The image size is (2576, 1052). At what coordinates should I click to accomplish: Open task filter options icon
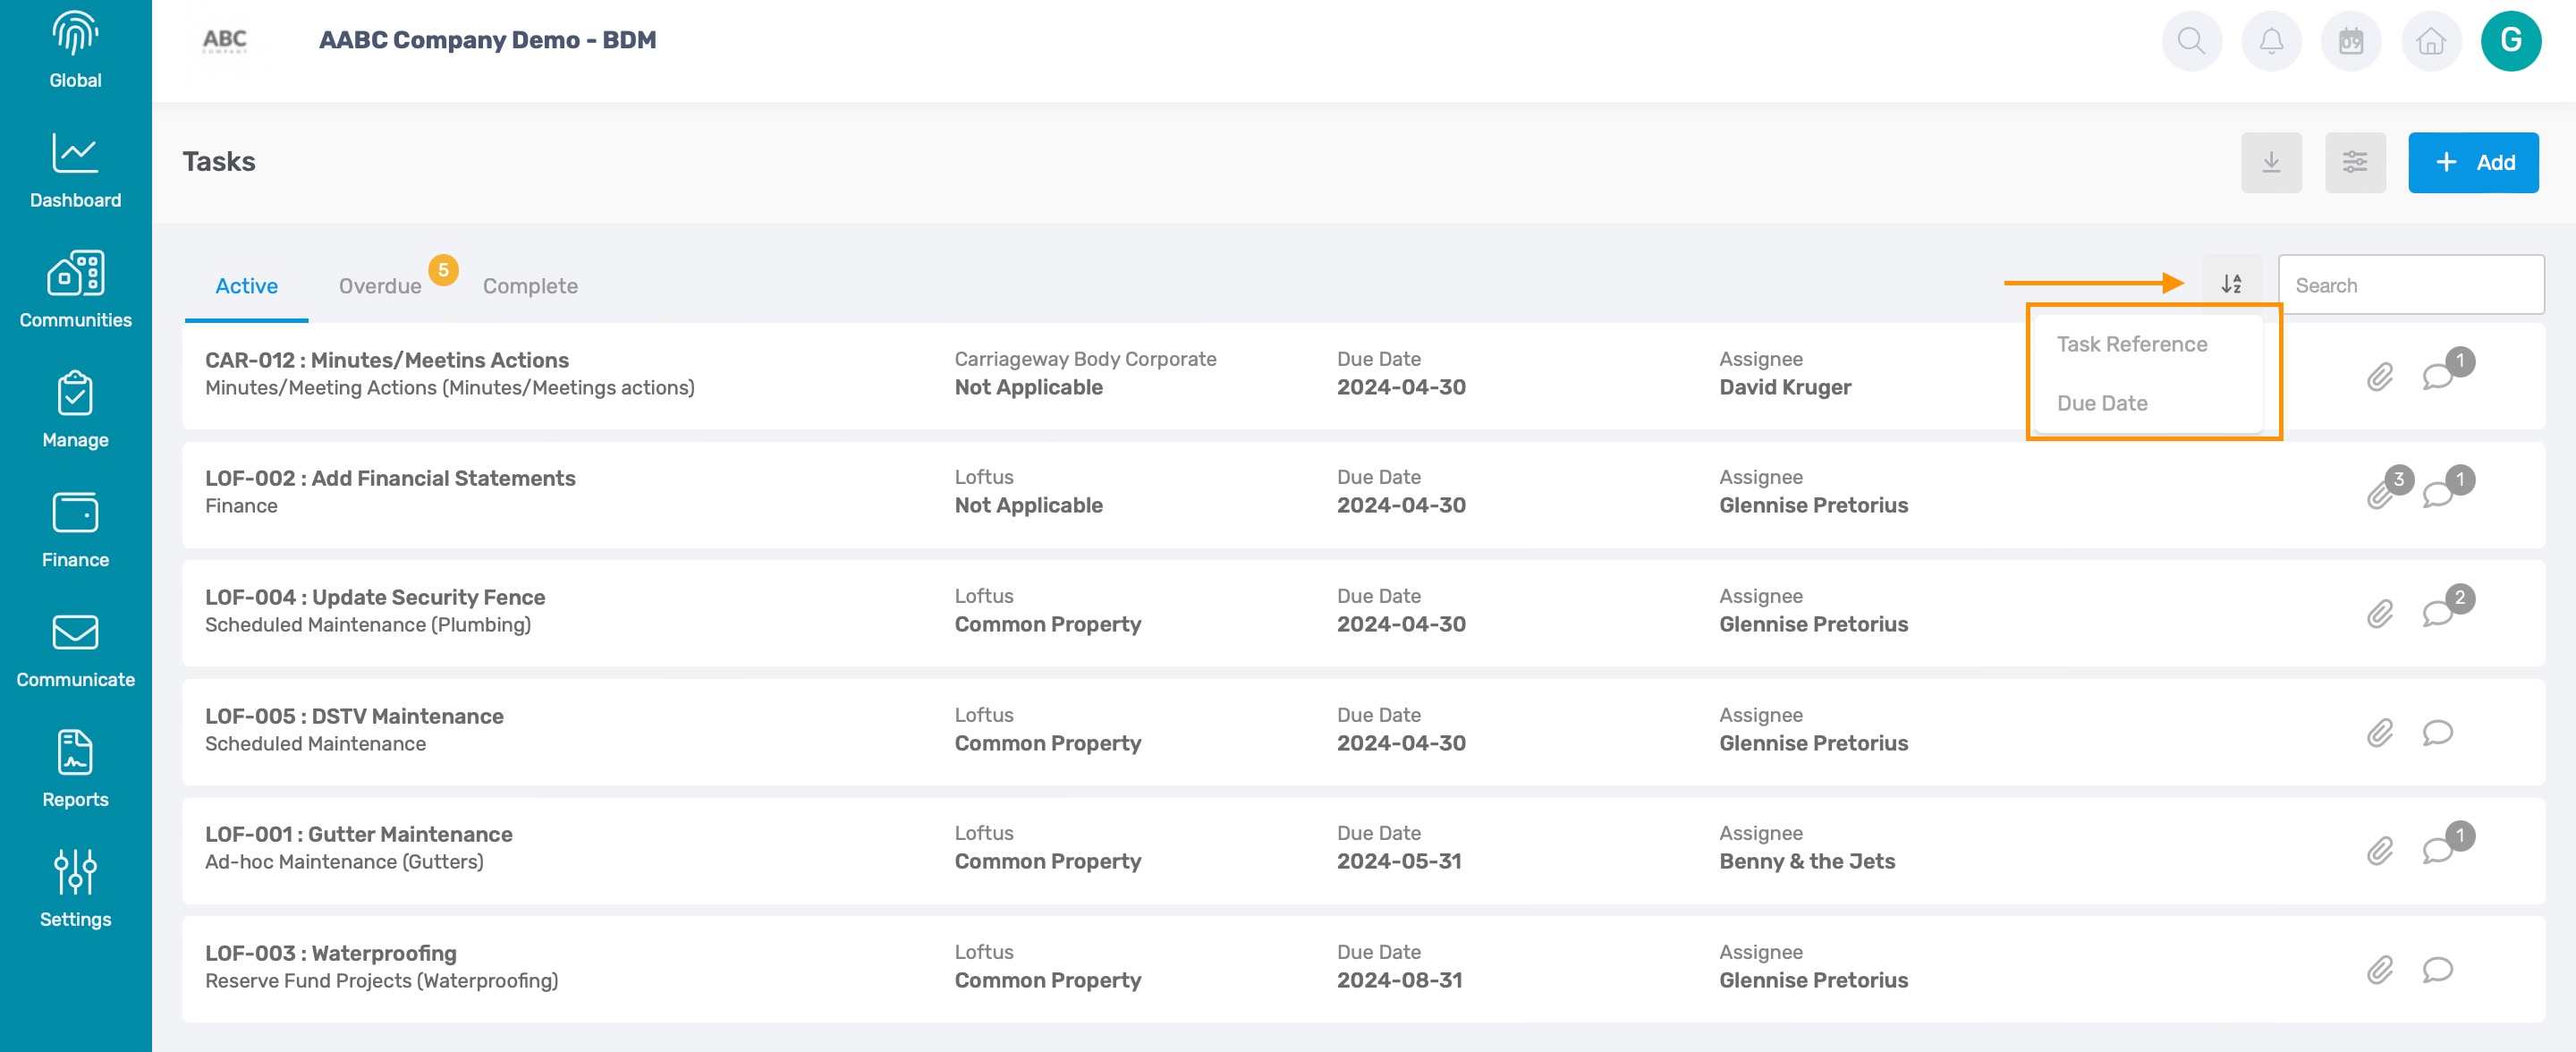(x=2355, y=162)
